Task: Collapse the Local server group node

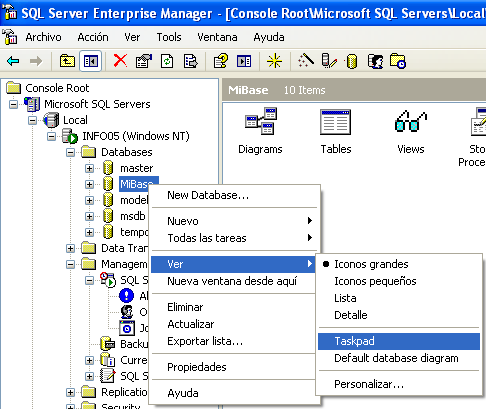Action: 32,120
